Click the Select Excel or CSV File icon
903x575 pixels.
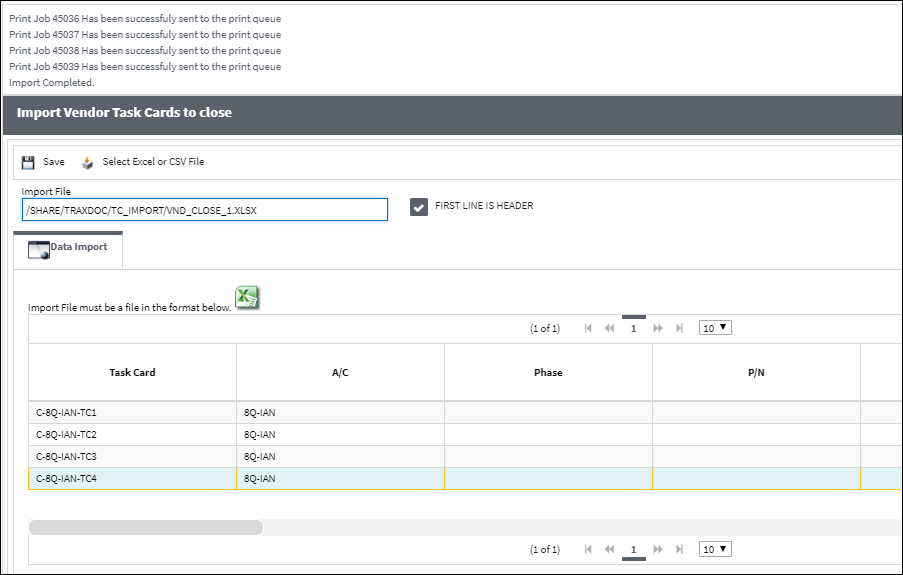point(87,163)
